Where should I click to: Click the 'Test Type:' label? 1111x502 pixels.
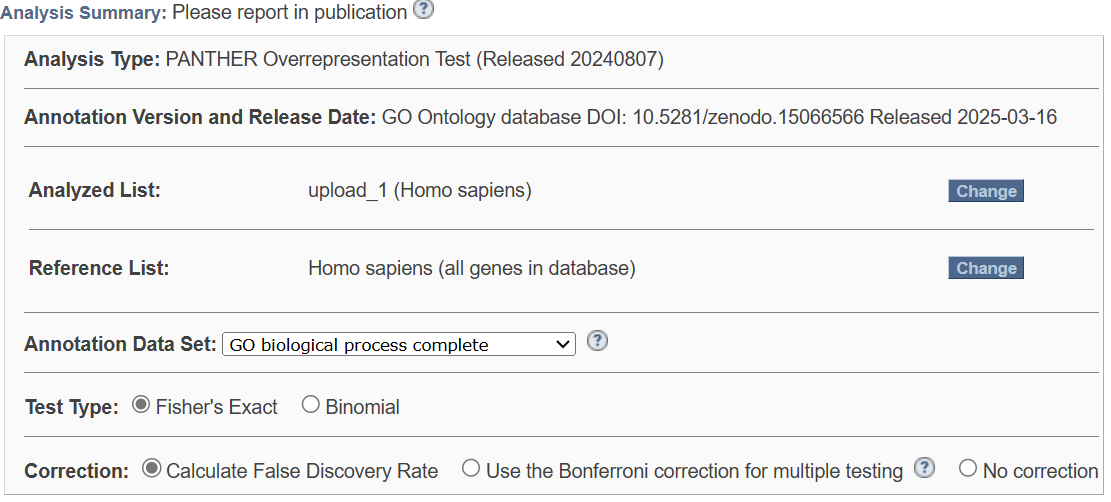(72, 408)
